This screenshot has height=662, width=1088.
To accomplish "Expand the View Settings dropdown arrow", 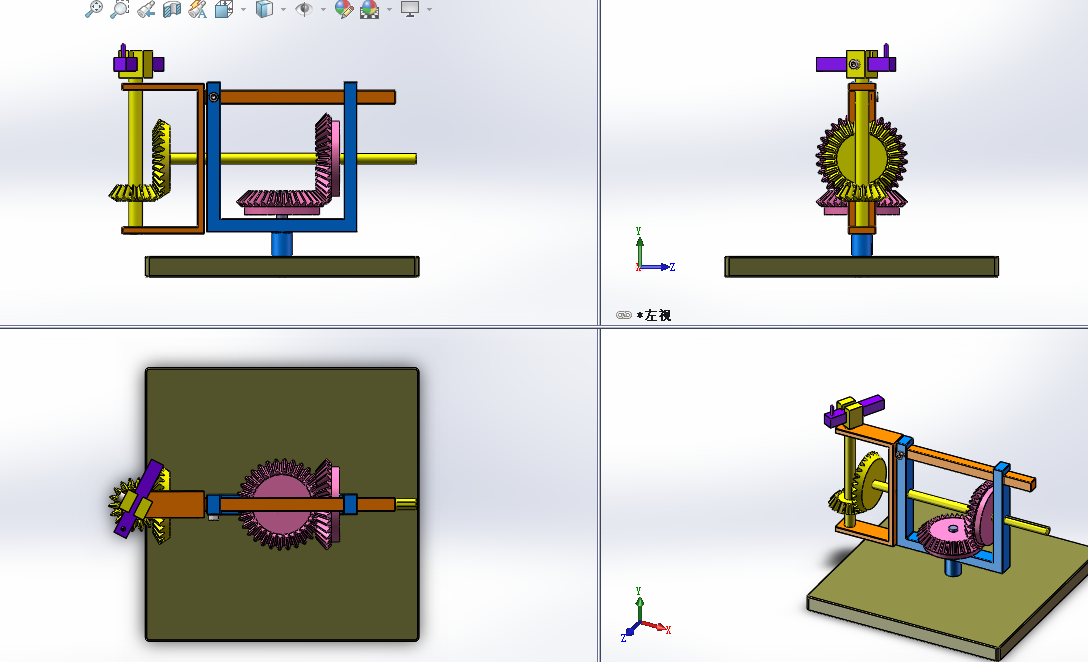I will pos(430,10).
